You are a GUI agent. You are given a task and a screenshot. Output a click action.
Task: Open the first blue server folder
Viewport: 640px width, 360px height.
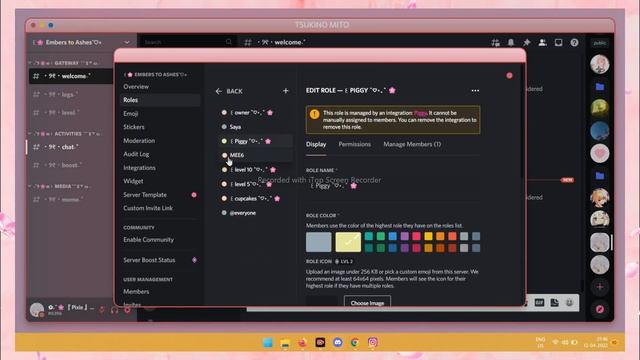(x=600, y=87)
